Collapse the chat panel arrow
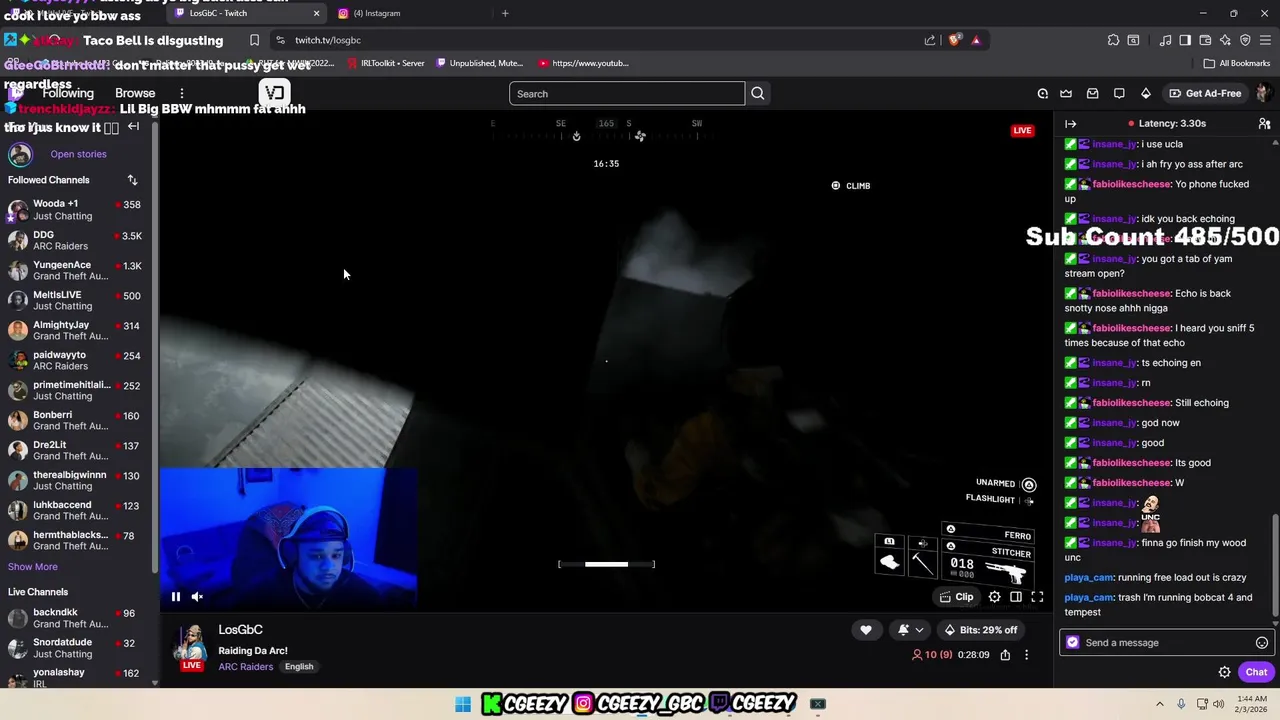This screenshot has width=1280, height=720. point(1070,123)
